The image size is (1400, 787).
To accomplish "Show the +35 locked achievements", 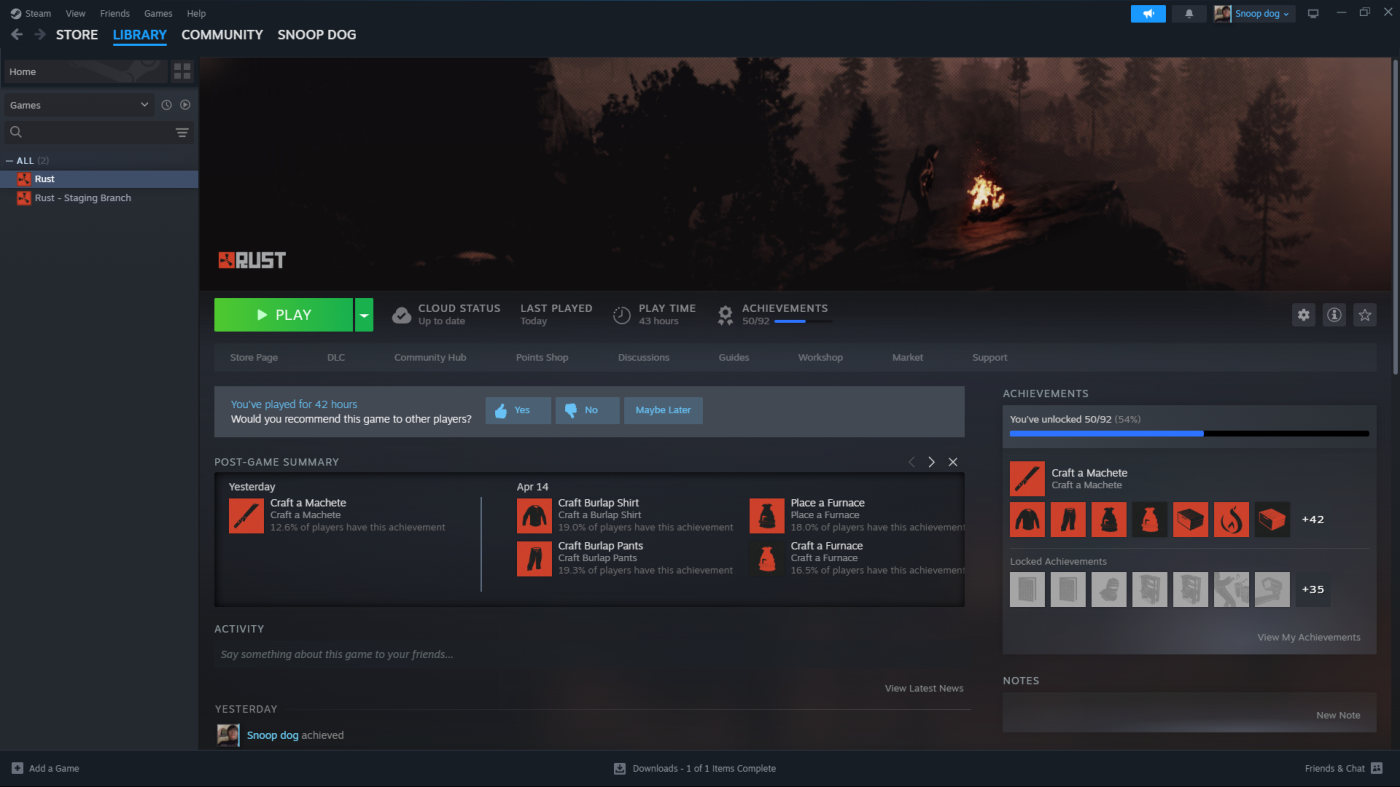I will pos(1313,590).
